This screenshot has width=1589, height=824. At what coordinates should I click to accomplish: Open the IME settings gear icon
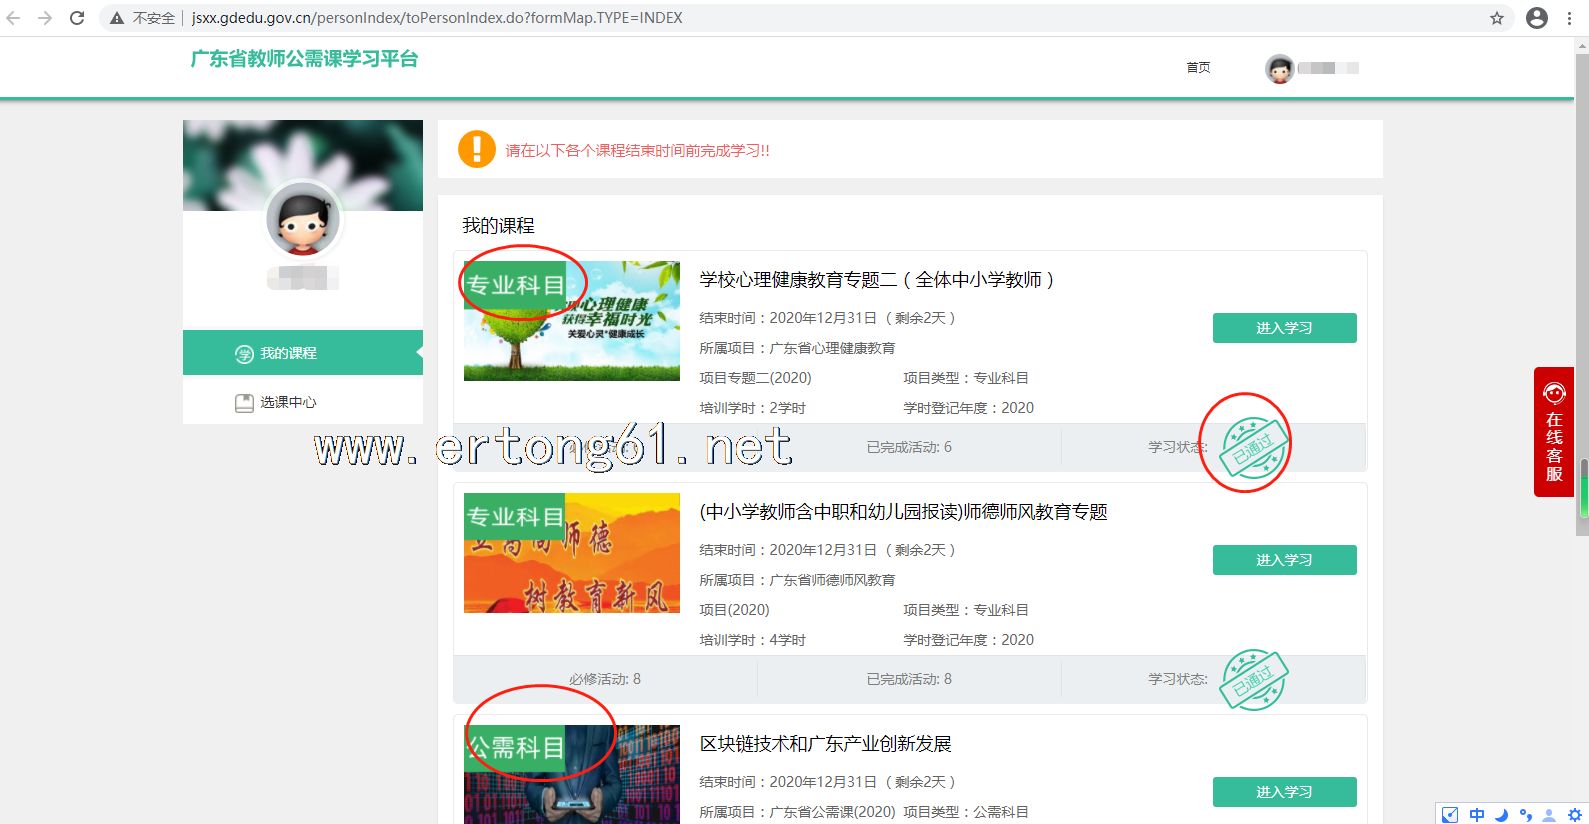point(1575,815)
